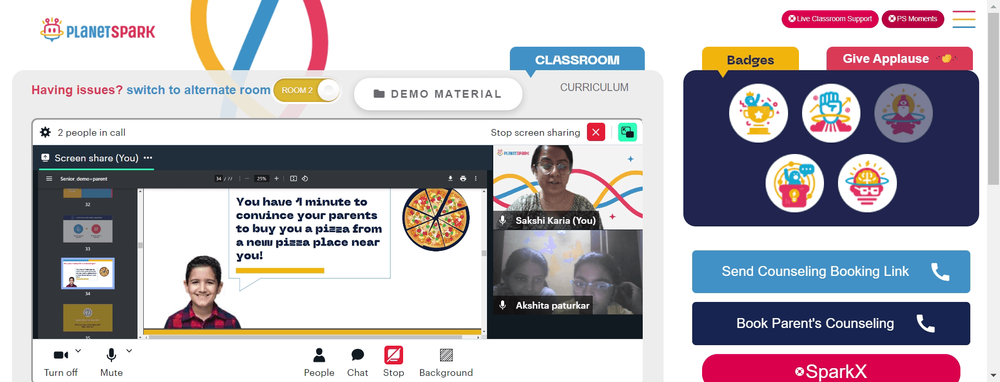Select Akshita paturkar video tile

(568, 272)
